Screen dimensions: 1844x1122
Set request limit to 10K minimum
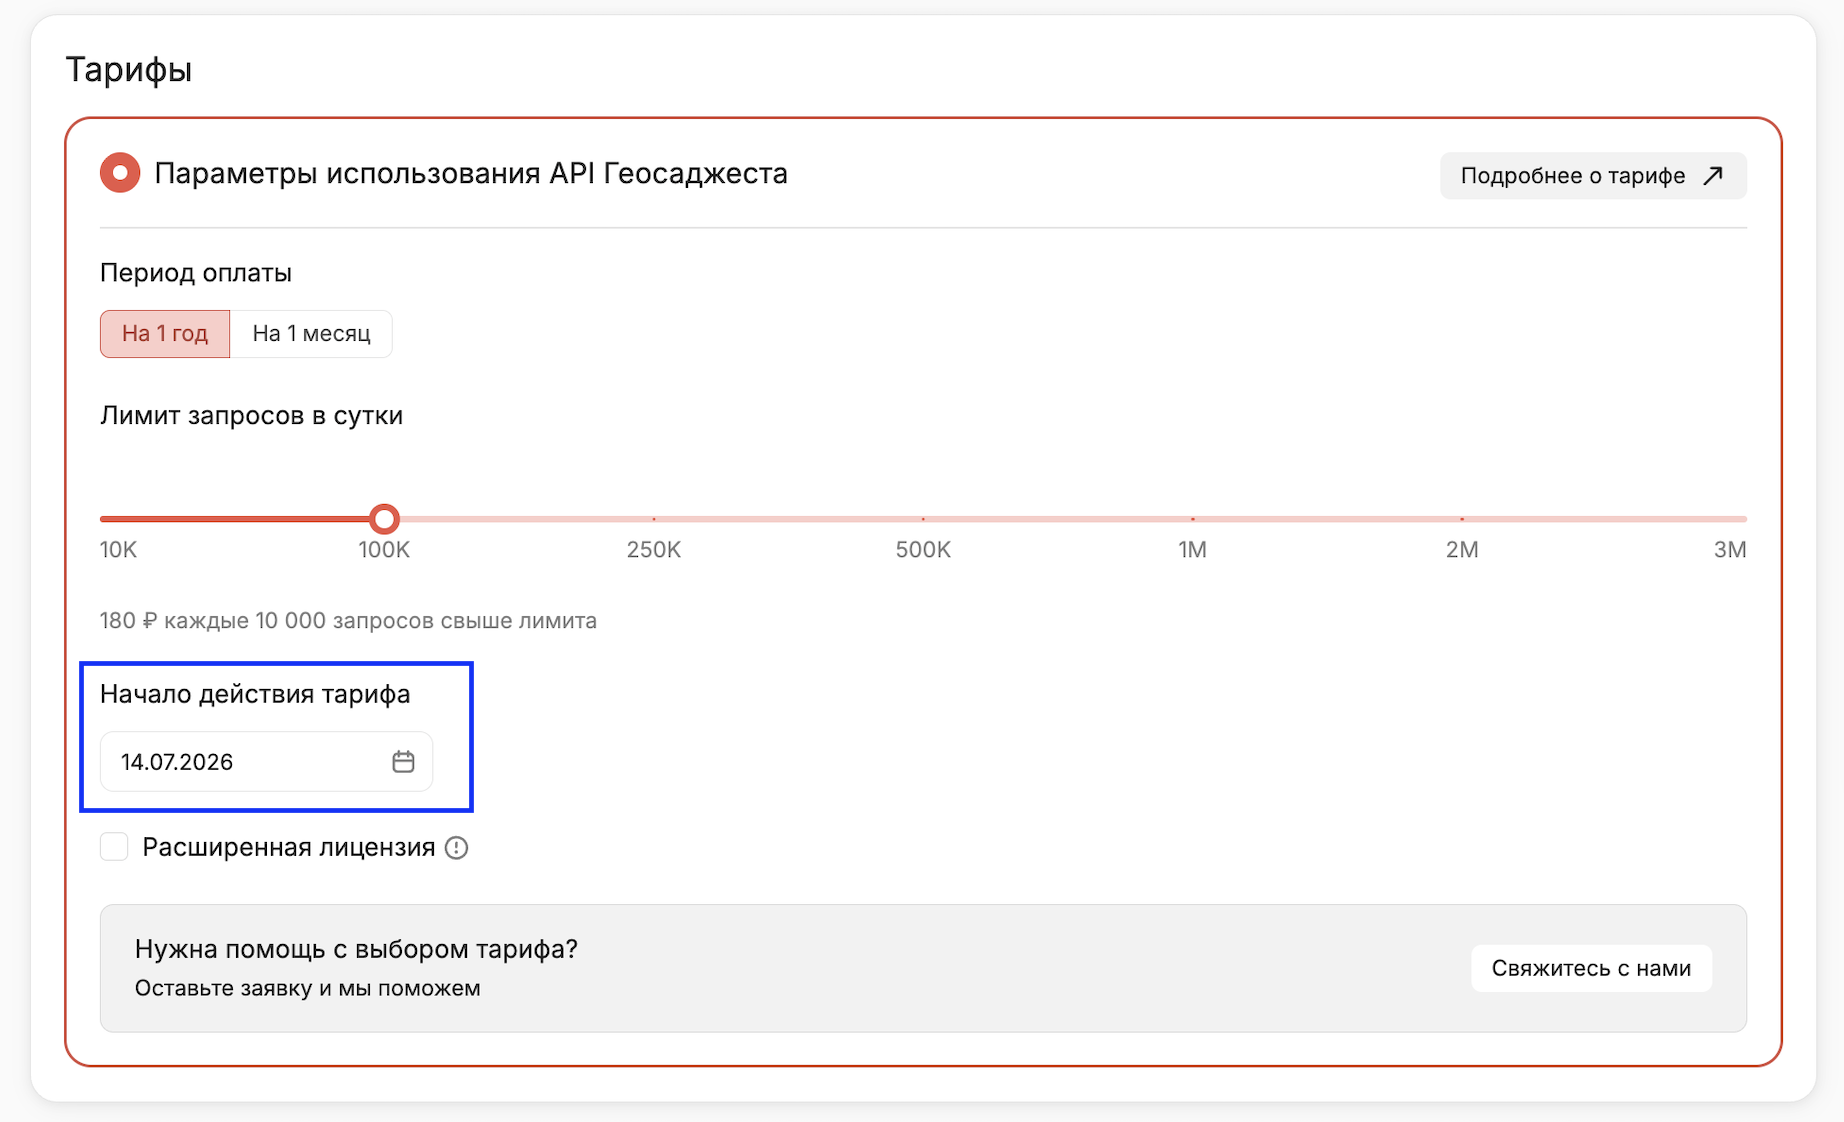coord(103,519)
